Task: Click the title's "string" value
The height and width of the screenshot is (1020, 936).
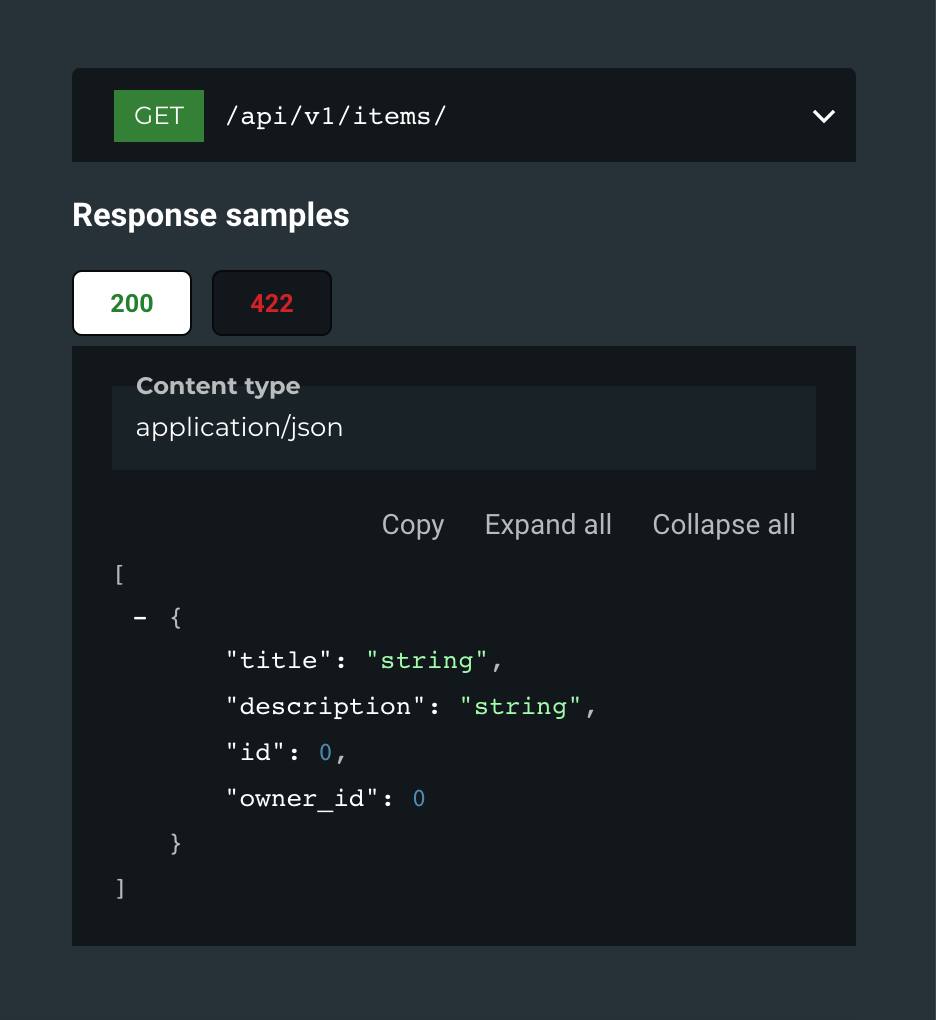Action: (427, 661)
